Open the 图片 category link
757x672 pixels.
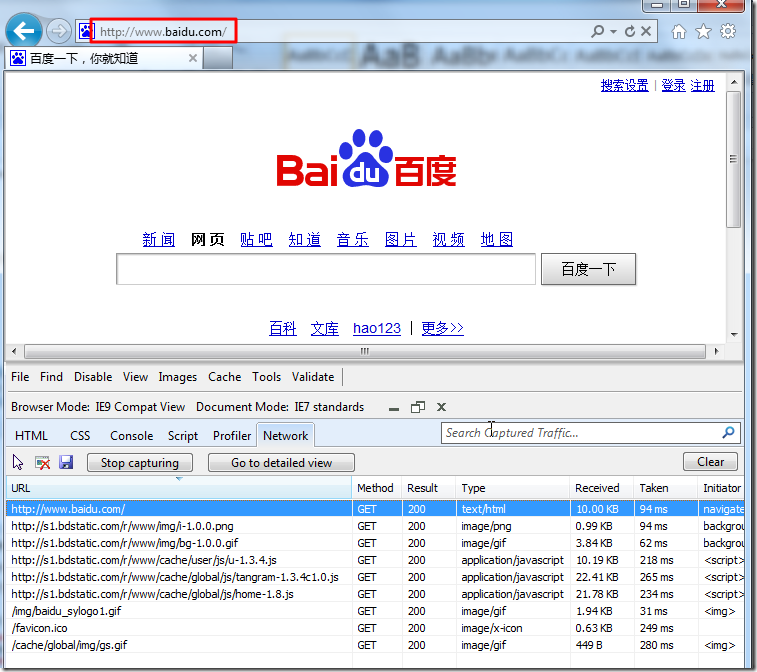click(400, 239)
